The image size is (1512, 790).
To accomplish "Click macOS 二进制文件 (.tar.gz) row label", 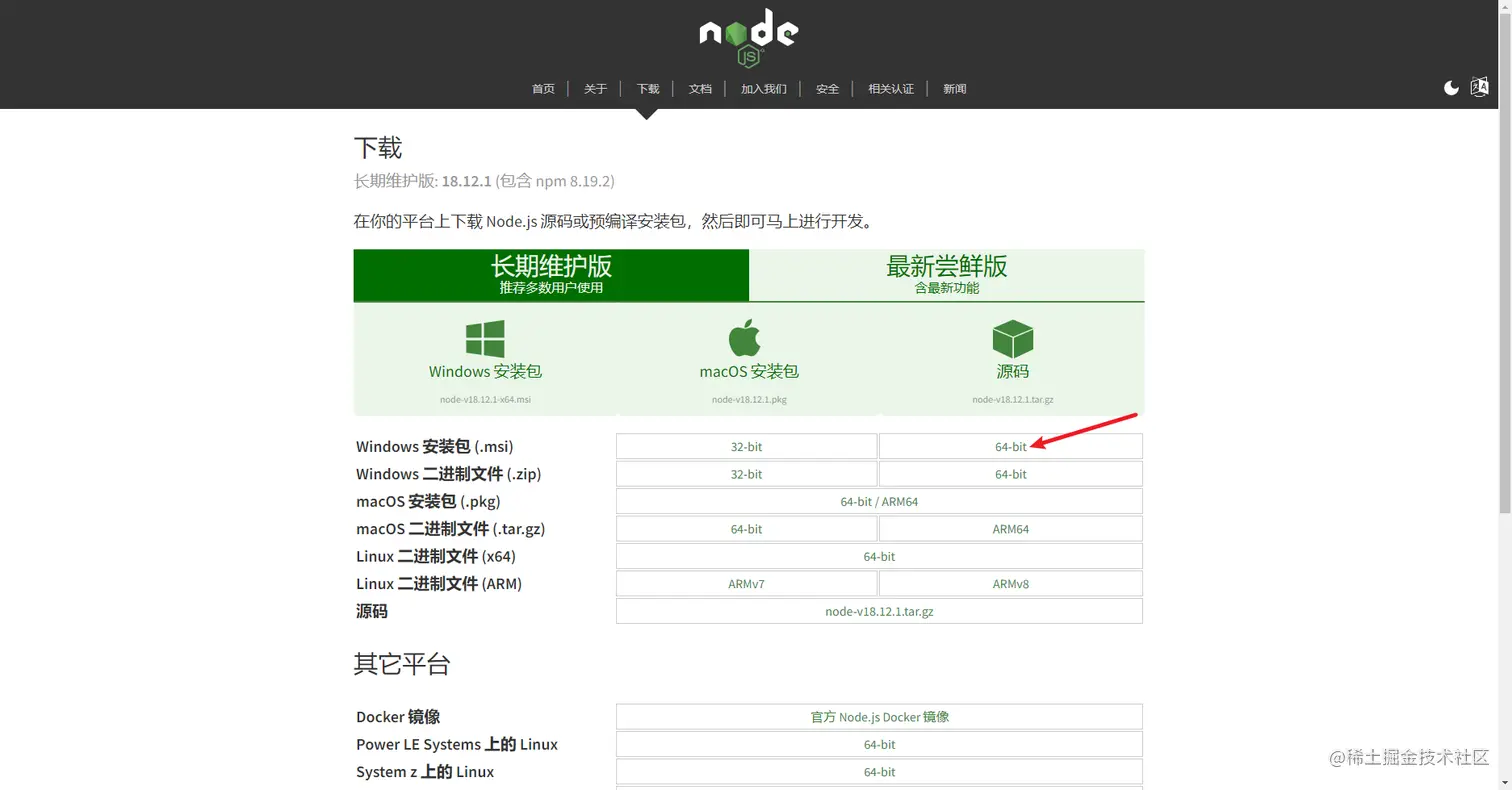I will [450, 529].
